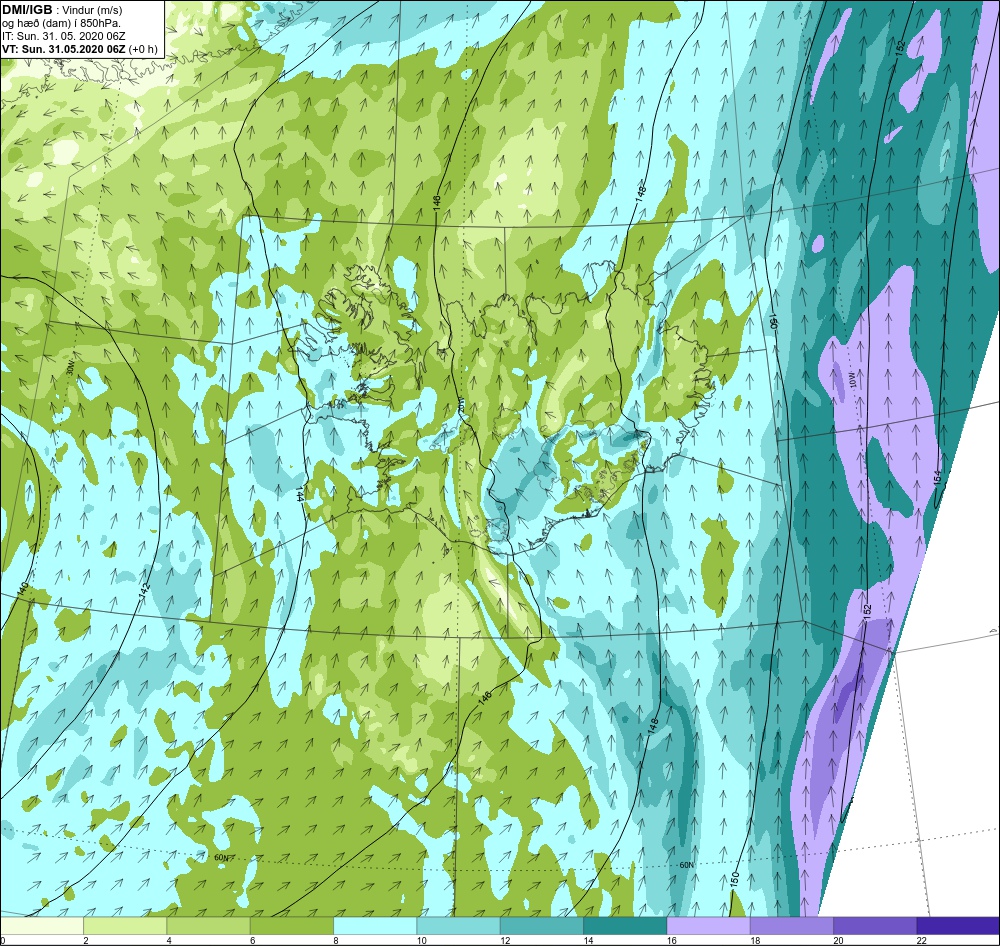This screenshot has width=1000, height=946.
Task: Select the 'IT: Sun. 31. 05. 2020 06Z' line
Action: point(62,36)
